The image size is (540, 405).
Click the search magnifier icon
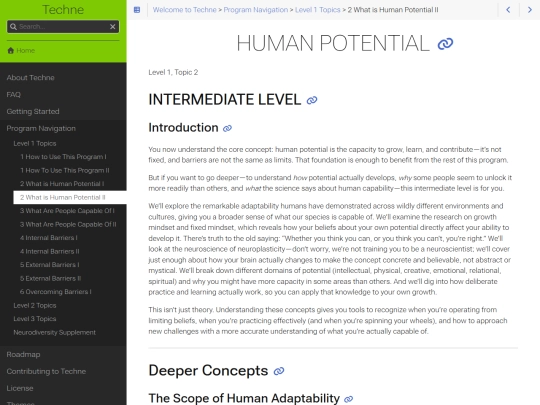(13, 27)
